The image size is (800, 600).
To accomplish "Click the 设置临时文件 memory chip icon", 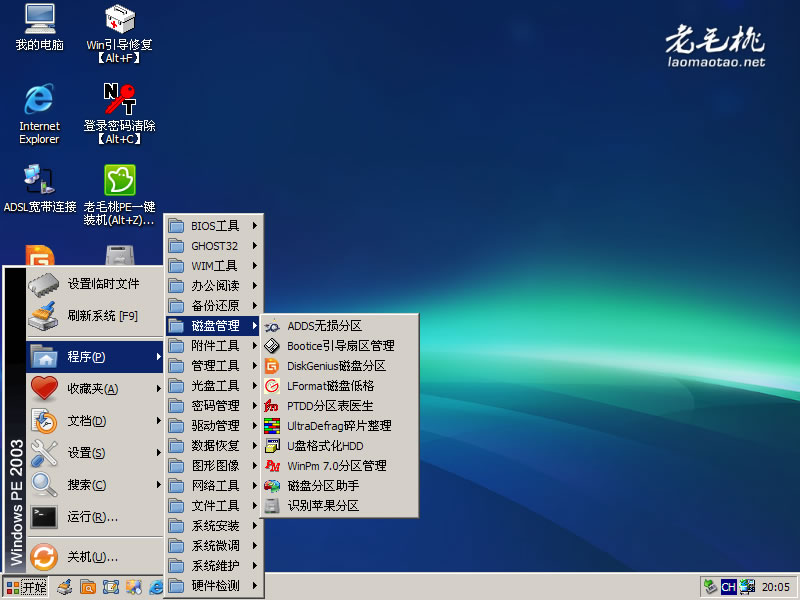I will tap(44, 285).
